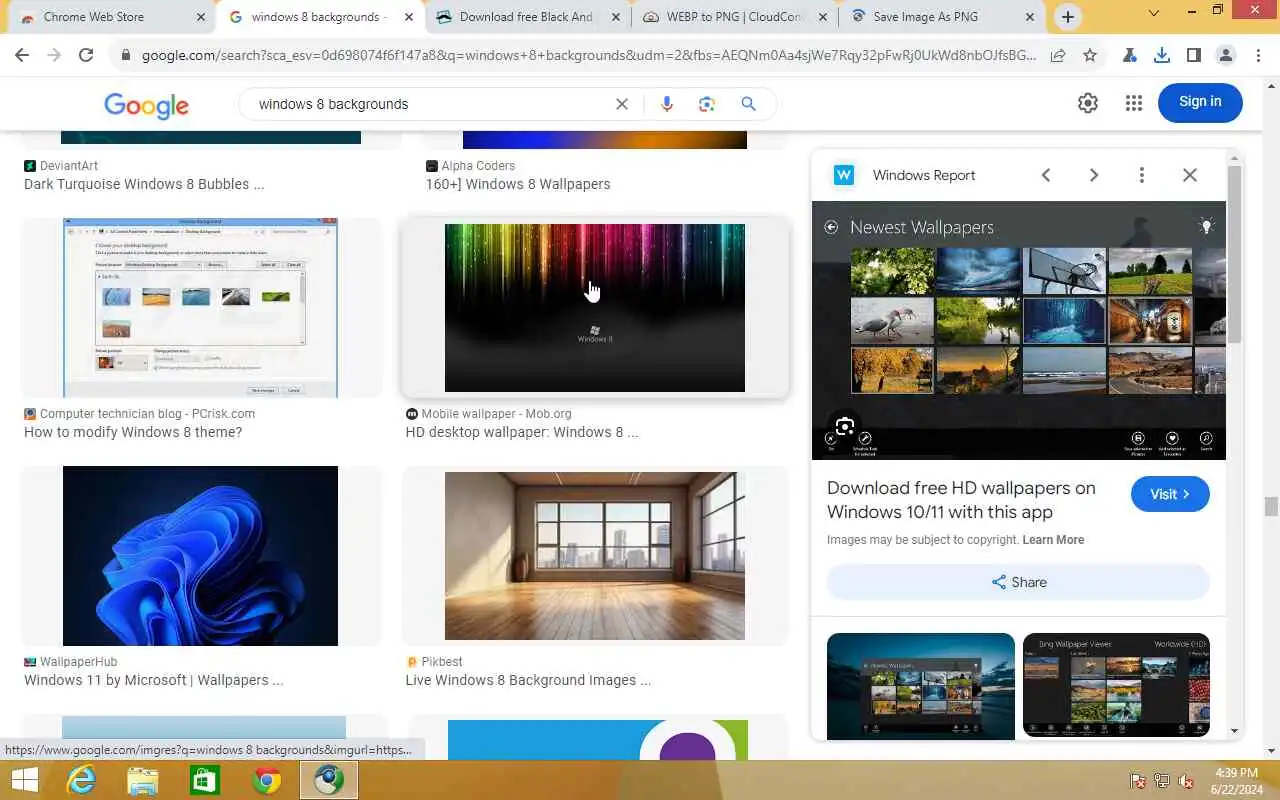The image size is (1280, 800).
Task: Switch to Download free Black And tab
Action: pyautogui.click(x=526, y=17)
